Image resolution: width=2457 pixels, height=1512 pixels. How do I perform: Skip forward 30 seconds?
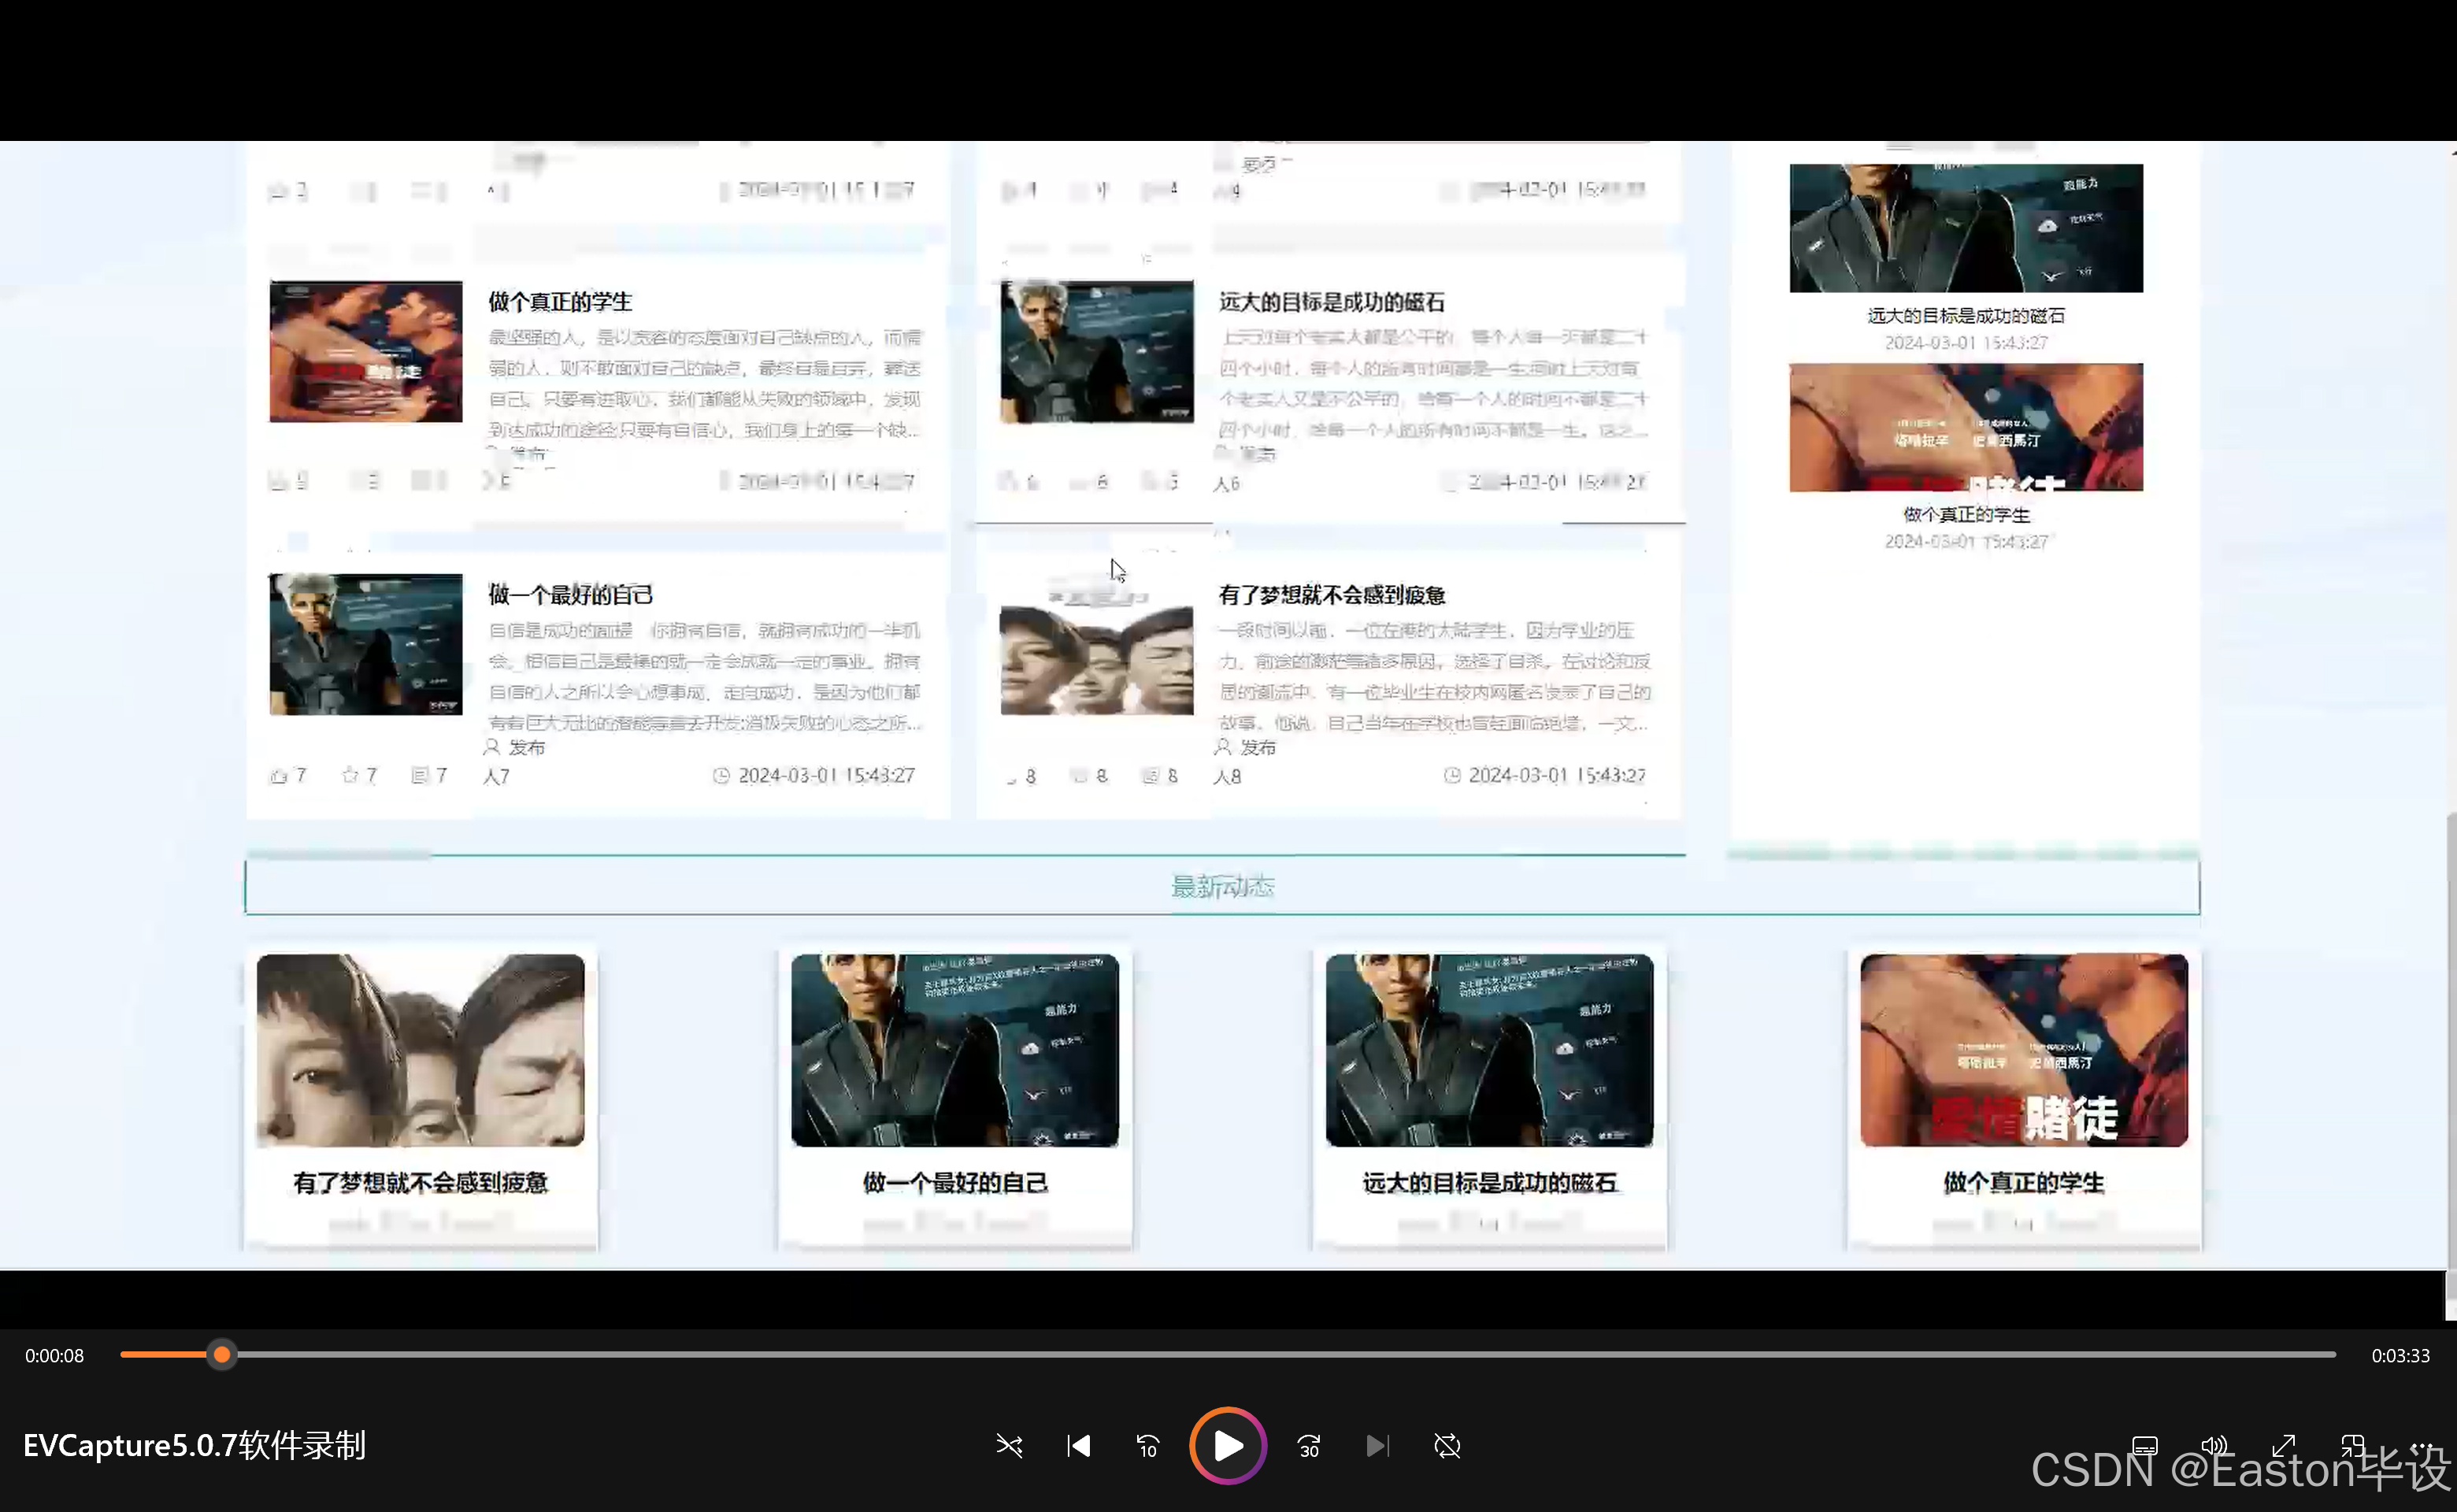[1309, 1446]
